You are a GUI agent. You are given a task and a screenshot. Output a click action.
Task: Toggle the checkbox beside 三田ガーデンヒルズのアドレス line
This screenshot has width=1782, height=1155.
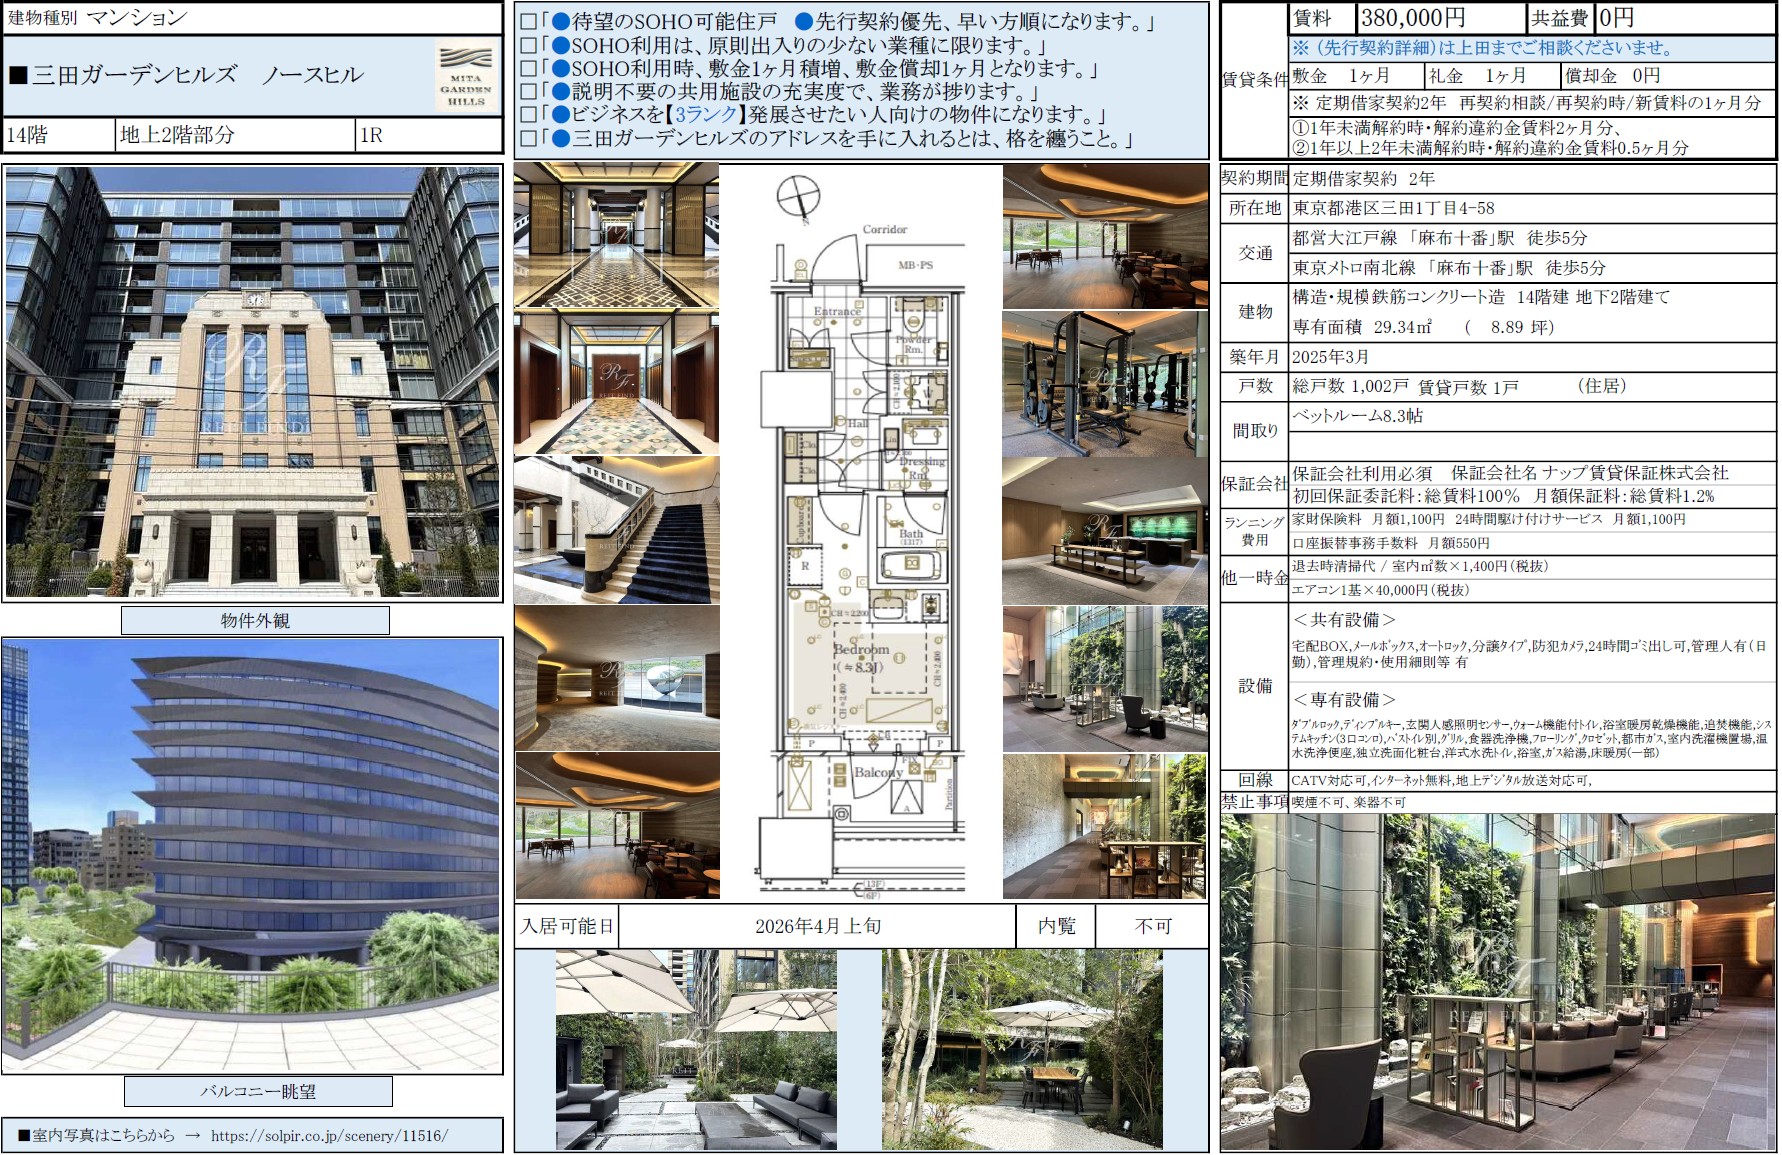tap(529, 139)
